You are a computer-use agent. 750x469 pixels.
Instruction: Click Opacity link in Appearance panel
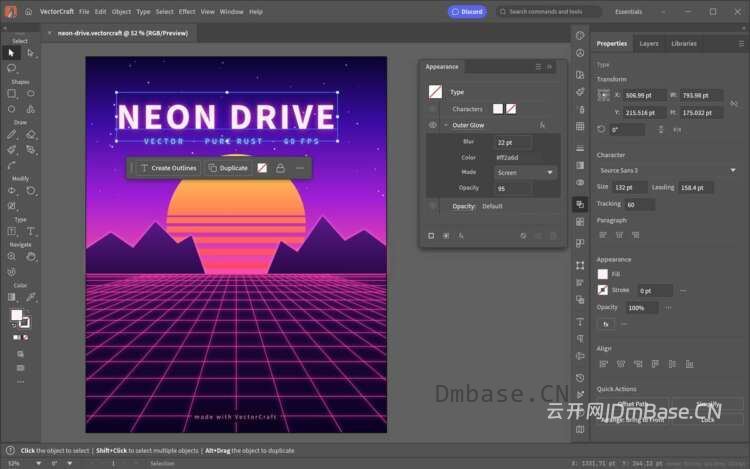463,206
